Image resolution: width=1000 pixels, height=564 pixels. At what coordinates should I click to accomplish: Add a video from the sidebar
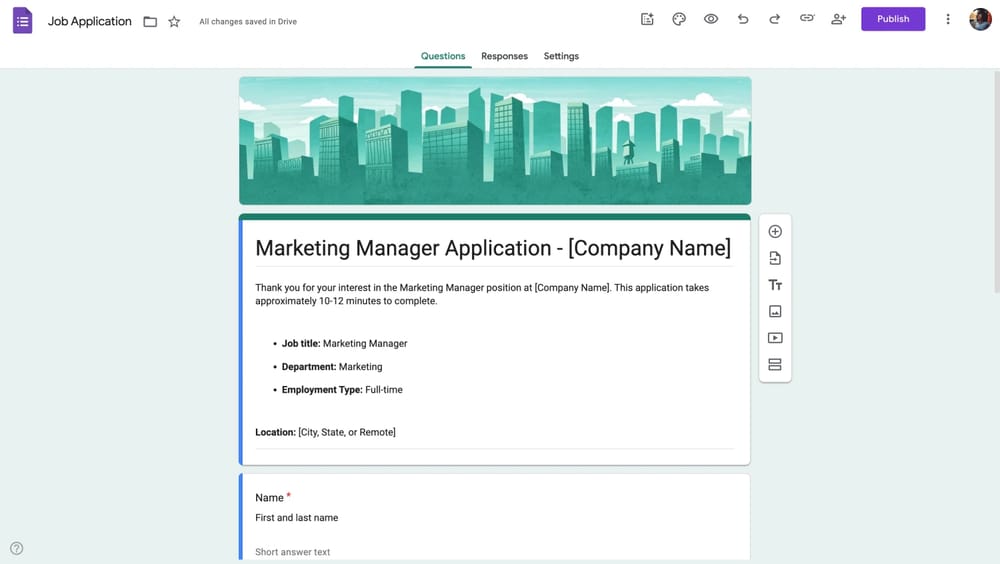pyautogui.click(x=775, y=338)
